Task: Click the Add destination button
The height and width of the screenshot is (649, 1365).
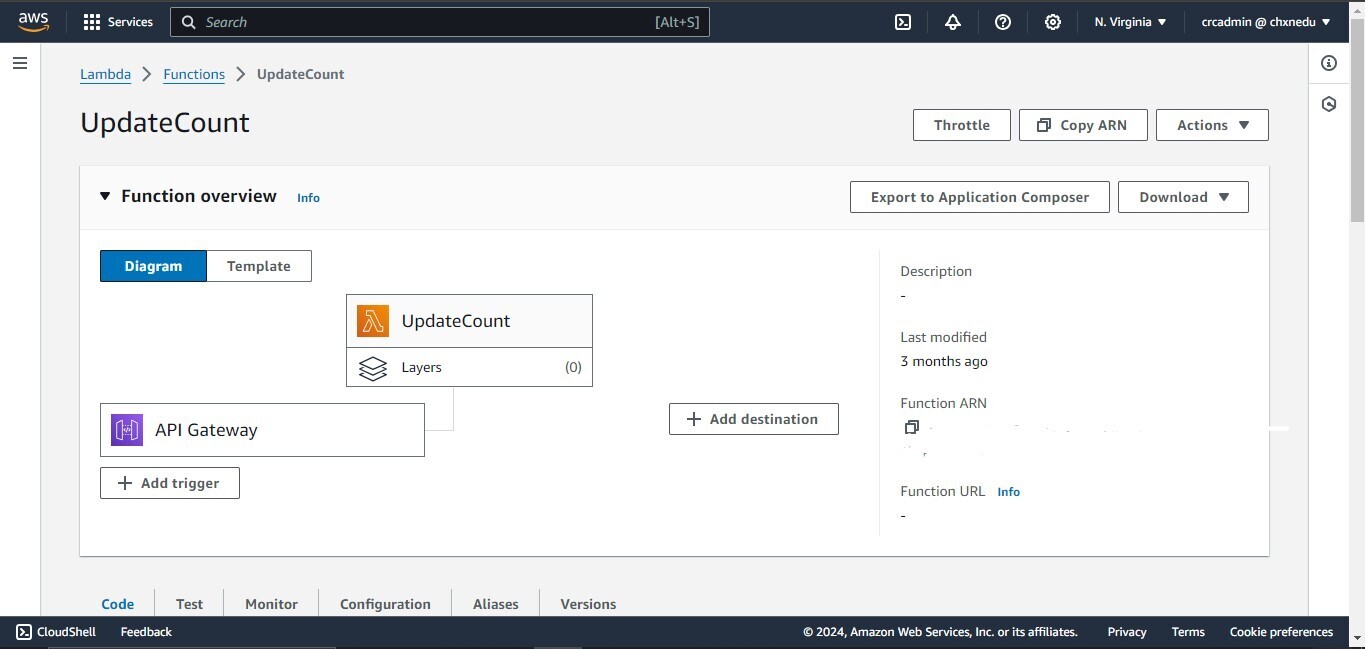Action: [x=754, y=419]
